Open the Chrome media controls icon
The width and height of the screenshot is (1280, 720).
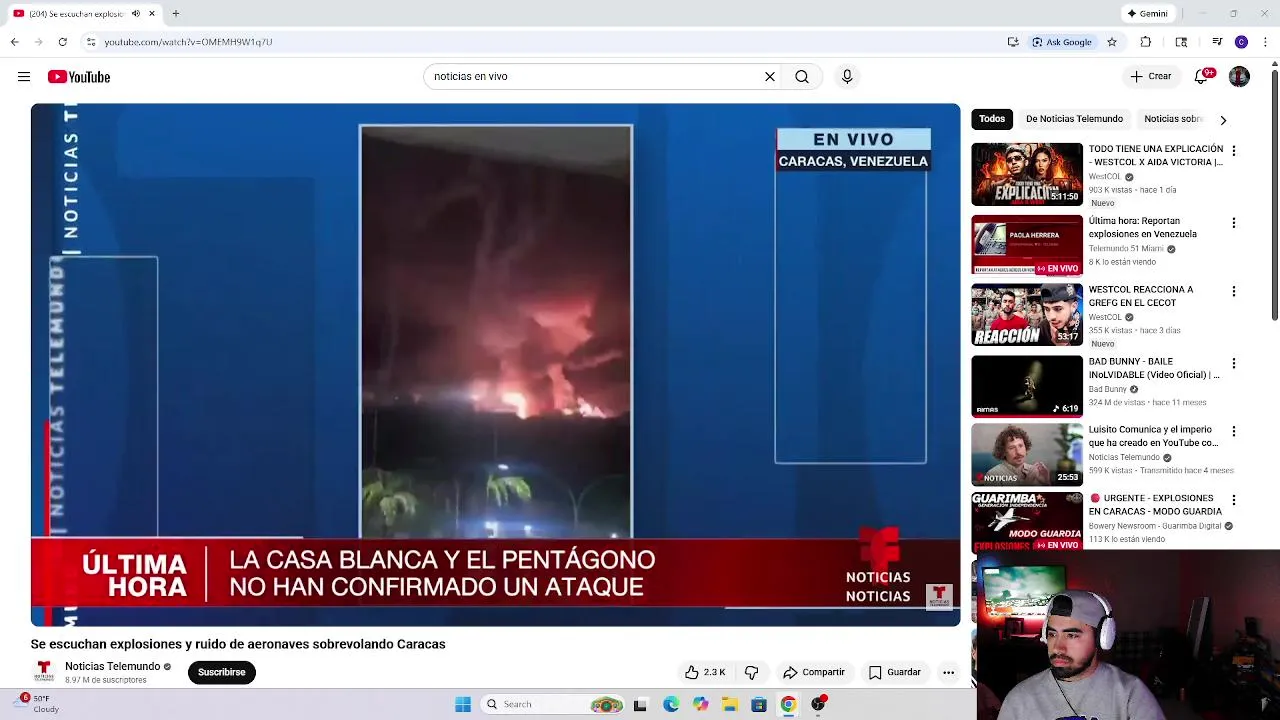pyautogui.click(x=1217, y=42)
